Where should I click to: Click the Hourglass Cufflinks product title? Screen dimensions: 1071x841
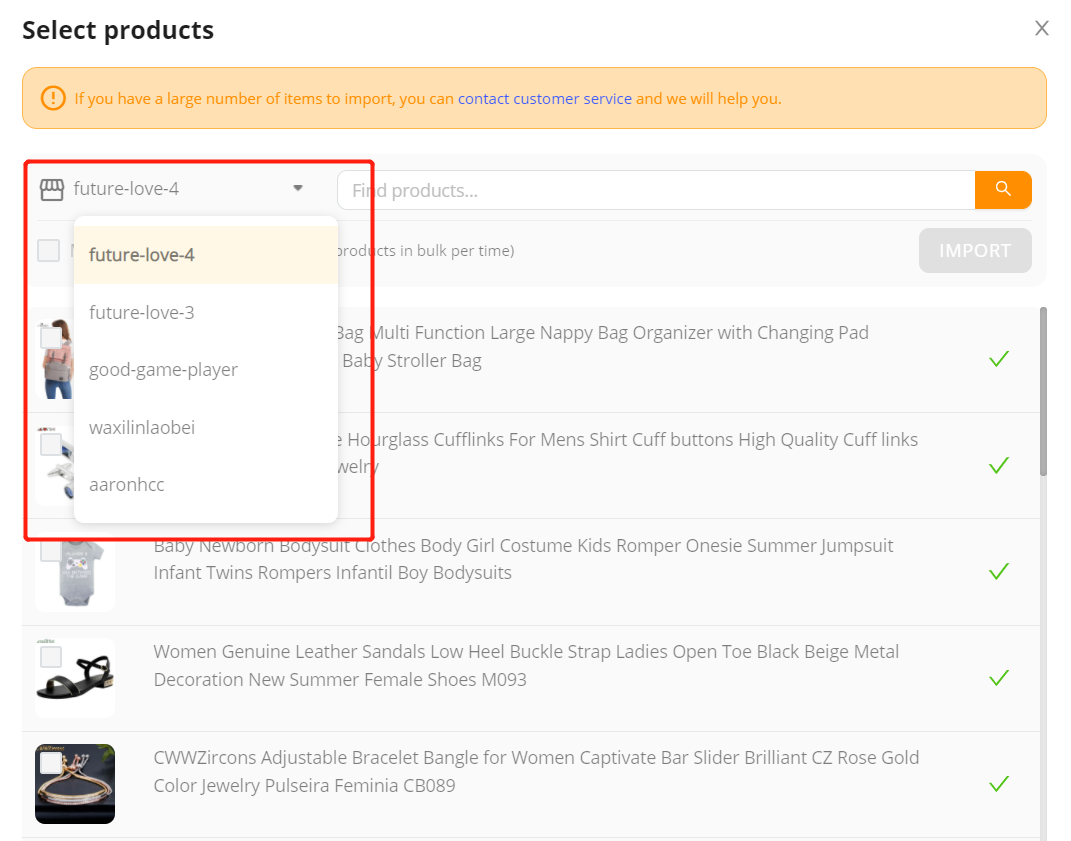tap(628, 453)
